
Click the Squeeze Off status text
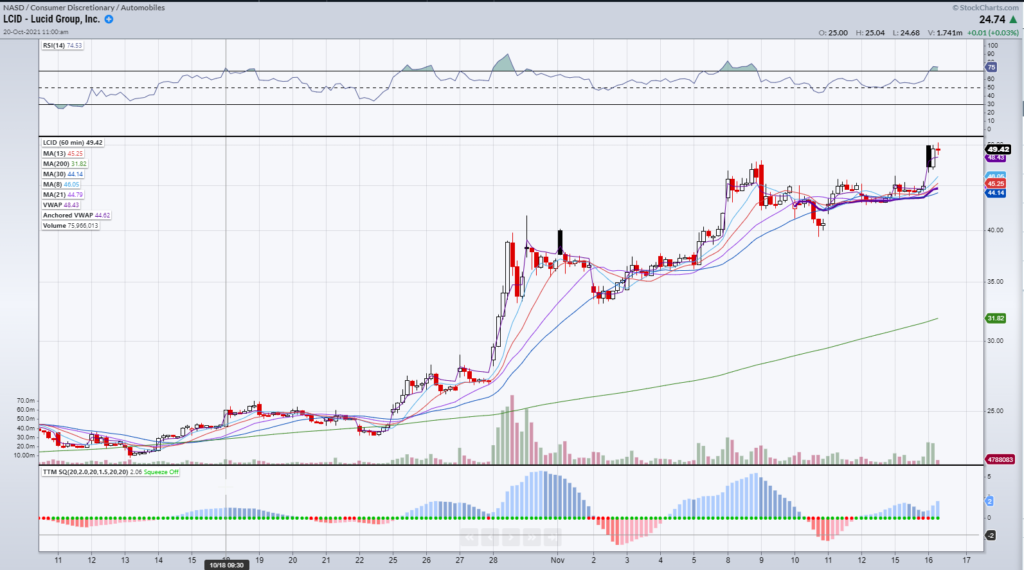[161, 471]
